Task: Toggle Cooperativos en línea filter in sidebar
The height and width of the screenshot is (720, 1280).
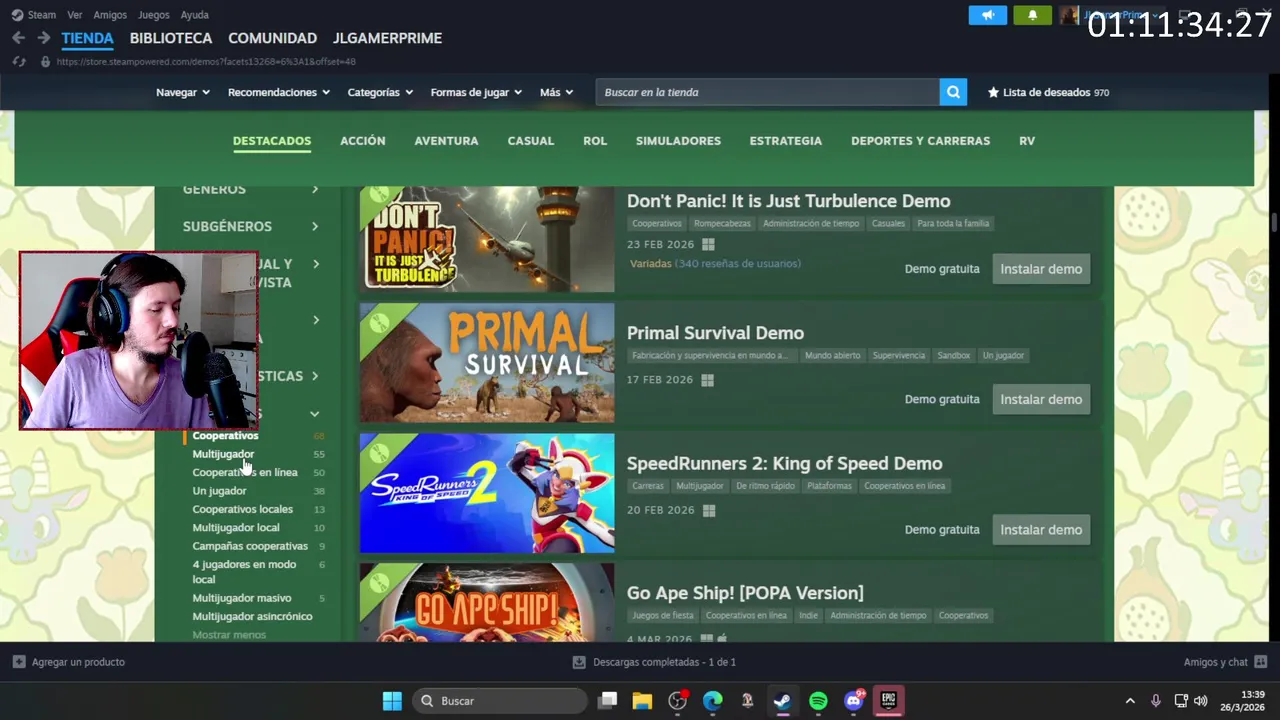Action: coord(245,472)
